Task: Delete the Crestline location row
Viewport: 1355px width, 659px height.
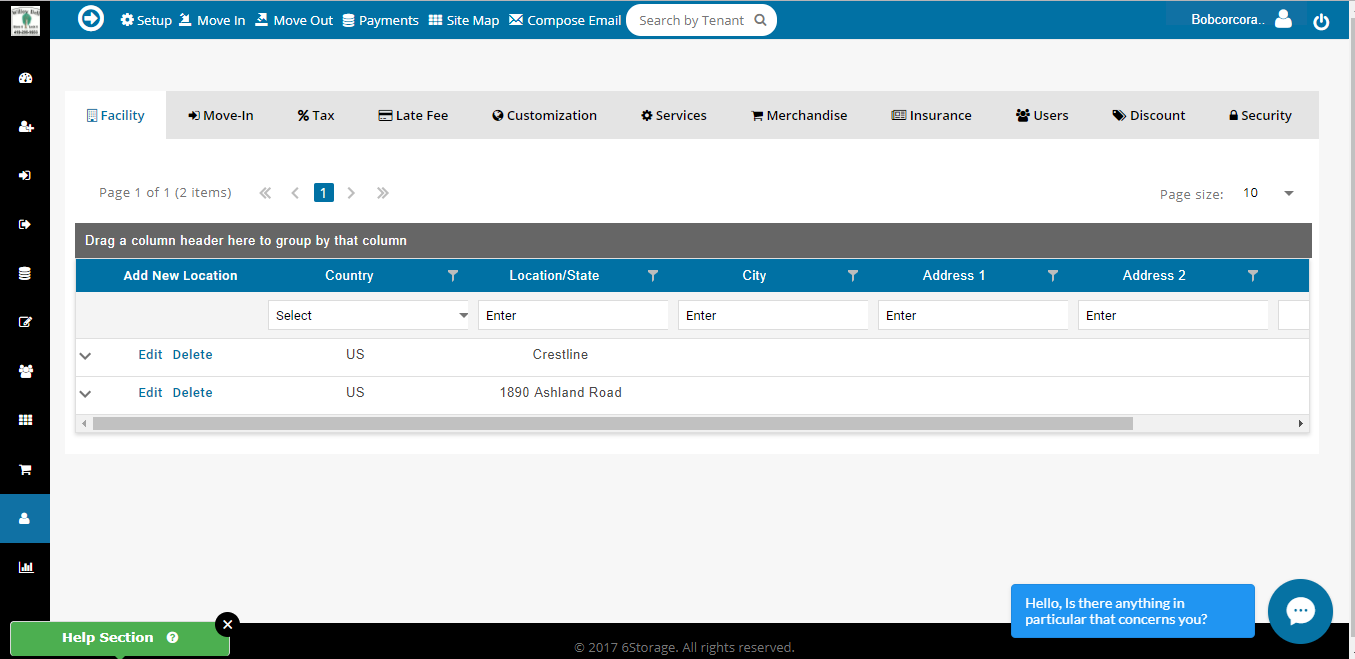Action: coord(192,355)
